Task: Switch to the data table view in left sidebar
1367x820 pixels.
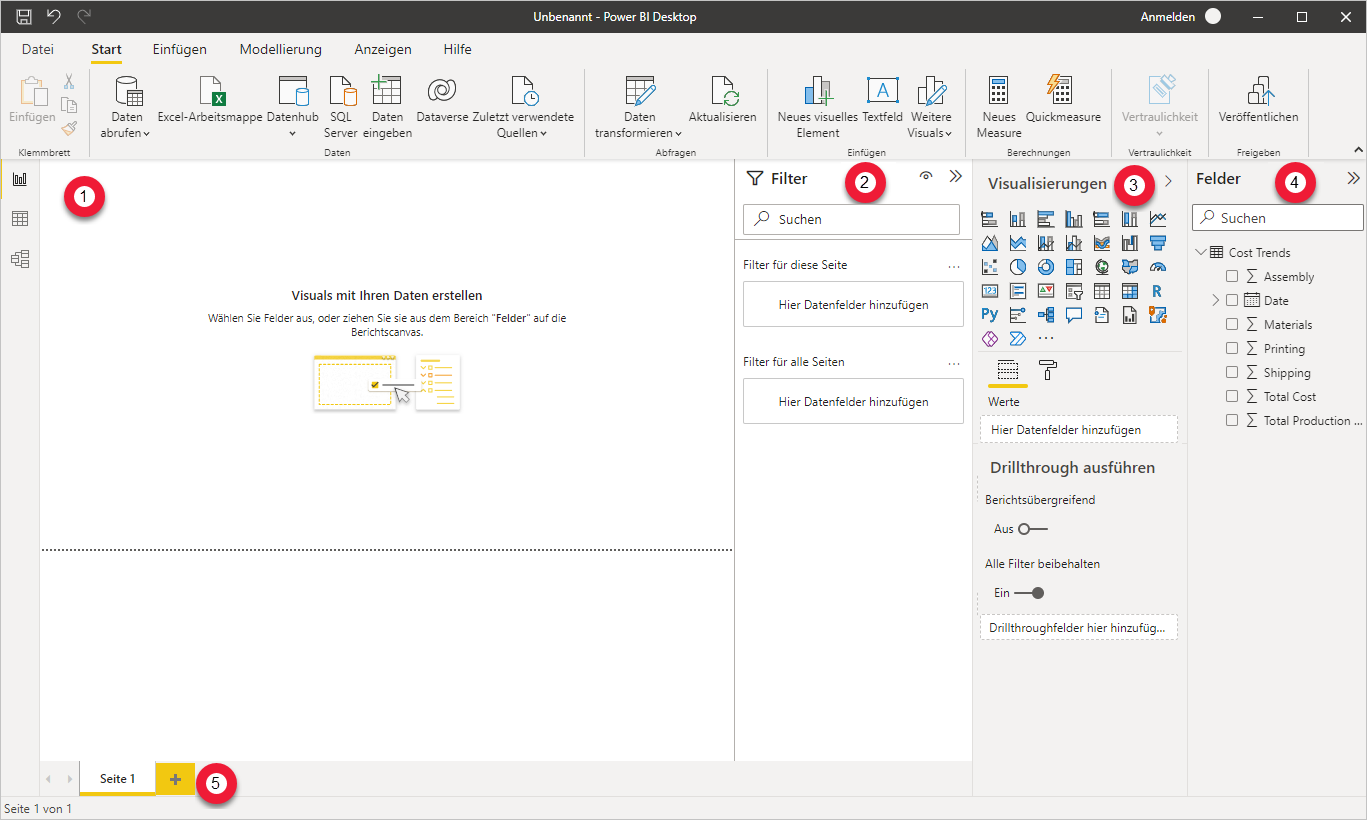Action: [x=20, y=219]
